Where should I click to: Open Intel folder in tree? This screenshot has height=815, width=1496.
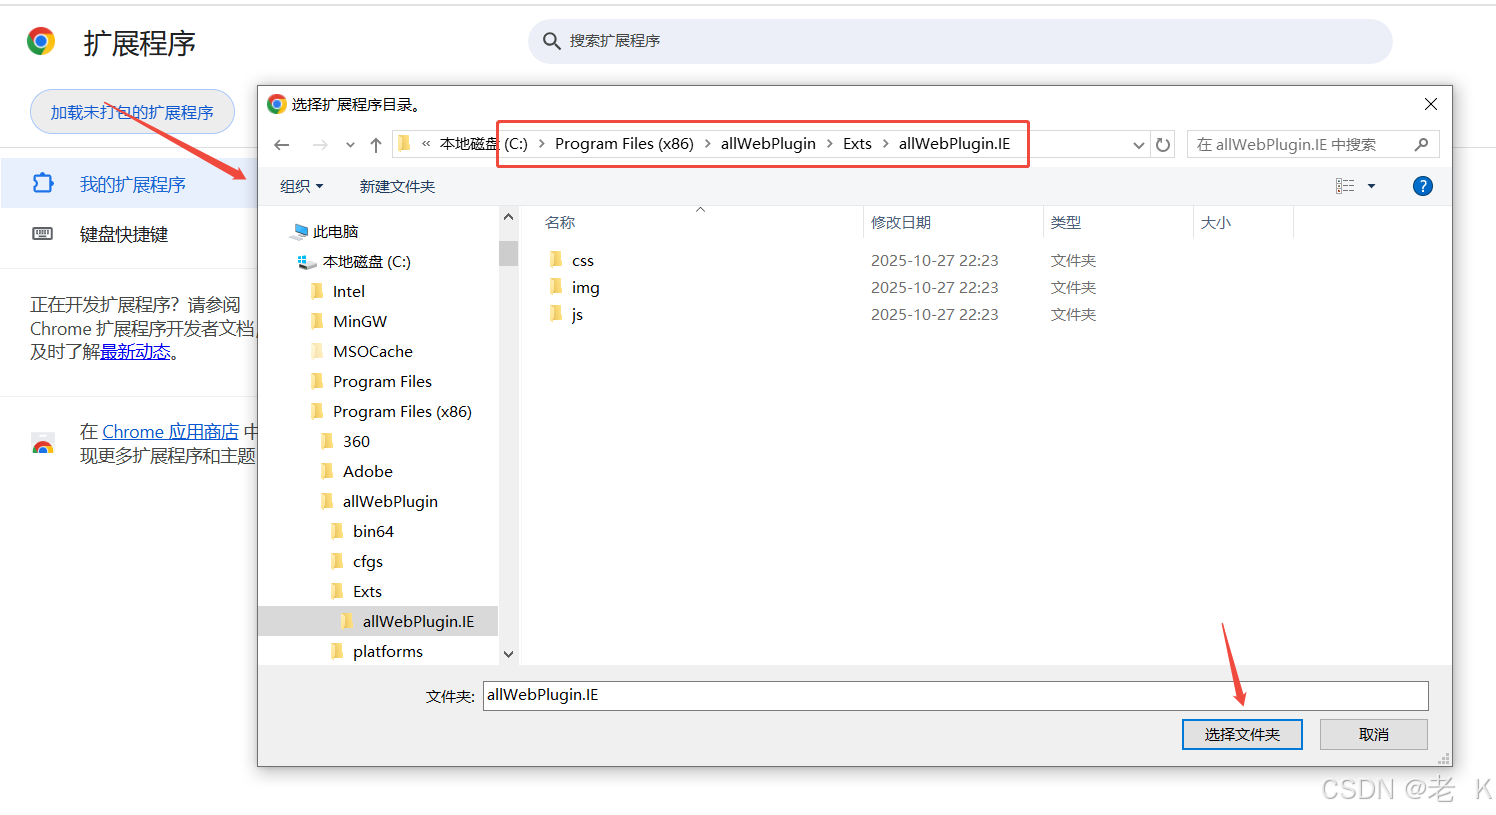pyautogui.click(x=348, y=291)
